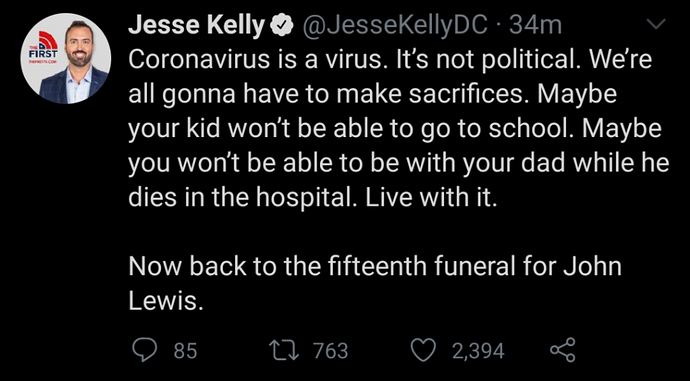690x381 pixels.
Task: Click the word 'Lewis.' on the last line
Action: pyautogui.click(x=166, y=301)
